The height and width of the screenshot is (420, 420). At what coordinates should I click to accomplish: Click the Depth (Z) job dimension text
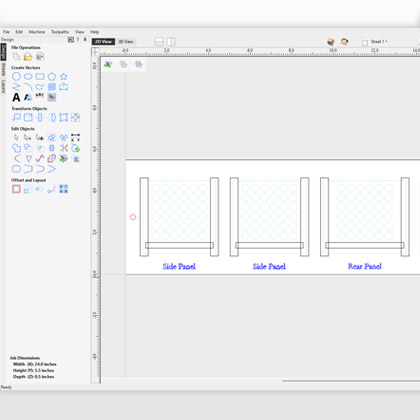coord(34,377)
